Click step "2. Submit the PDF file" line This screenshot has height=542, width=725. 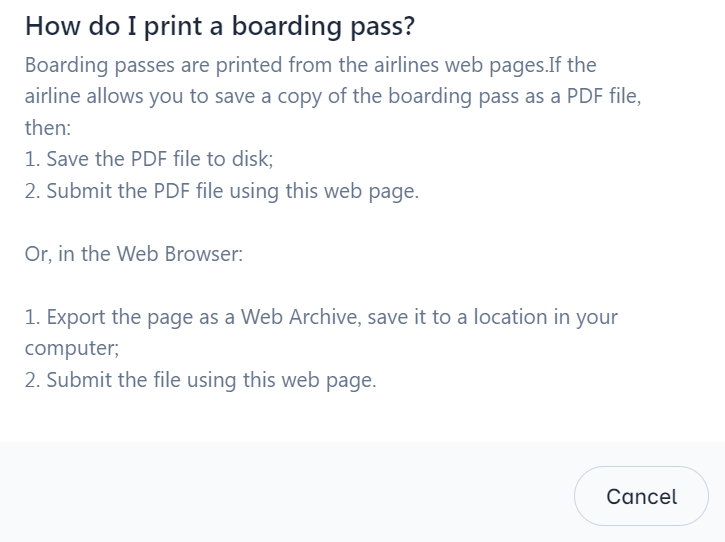tap(221, 191)
